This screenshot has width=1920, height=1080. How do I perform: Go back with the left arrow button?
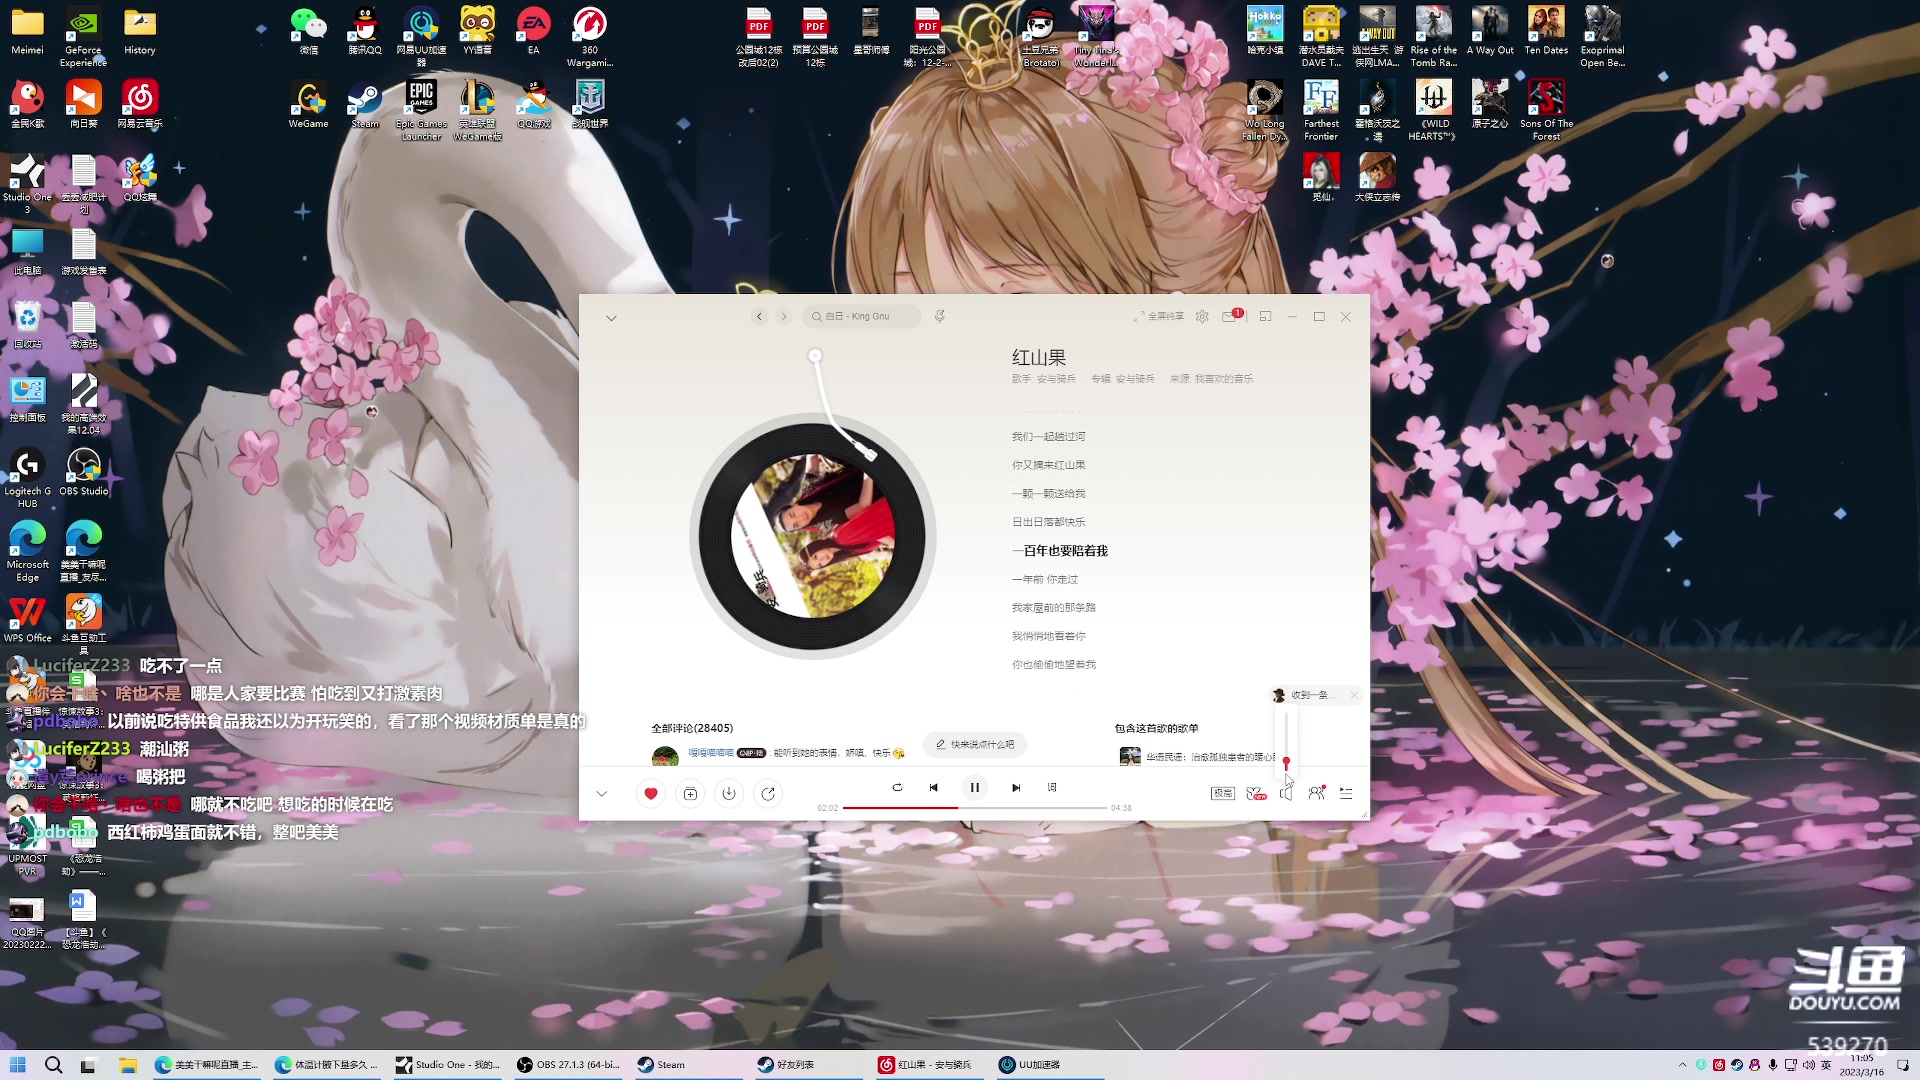pyautogui.click(x=760, y=316)
